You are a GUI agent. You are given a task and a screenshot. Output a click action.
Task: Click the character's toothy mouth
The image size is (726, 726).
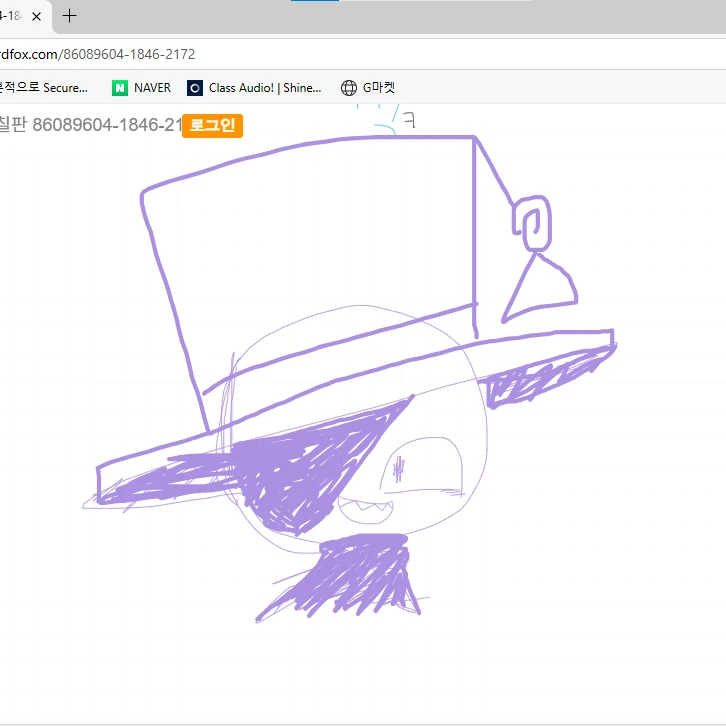click(365, 510)
